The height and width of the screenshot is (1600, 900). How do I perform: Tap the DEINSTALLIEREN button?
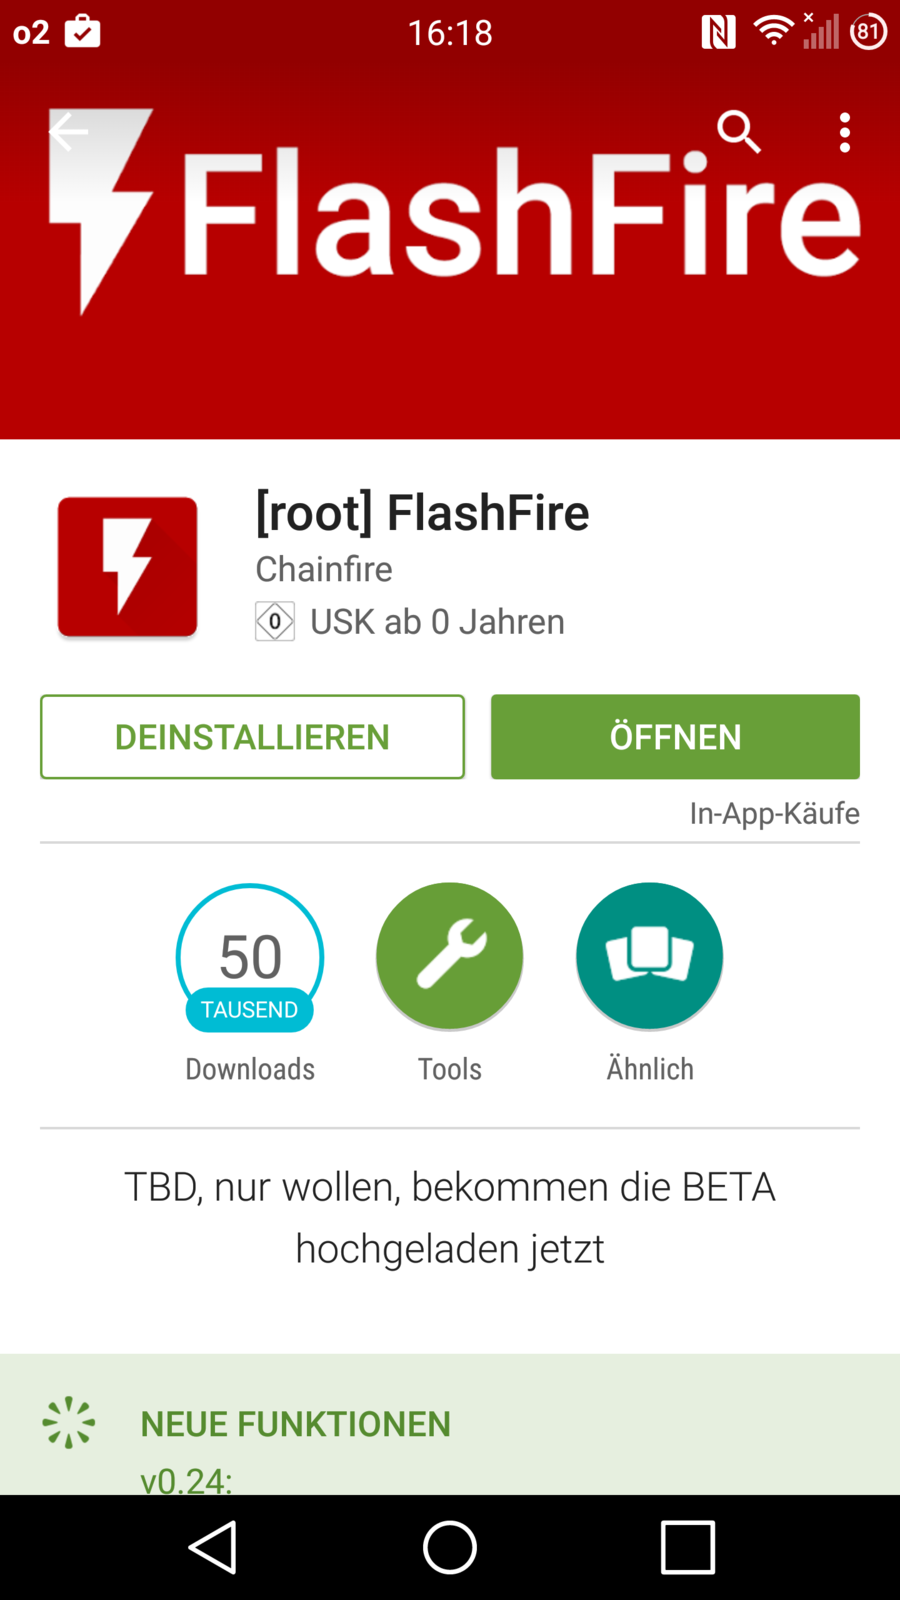252,737
